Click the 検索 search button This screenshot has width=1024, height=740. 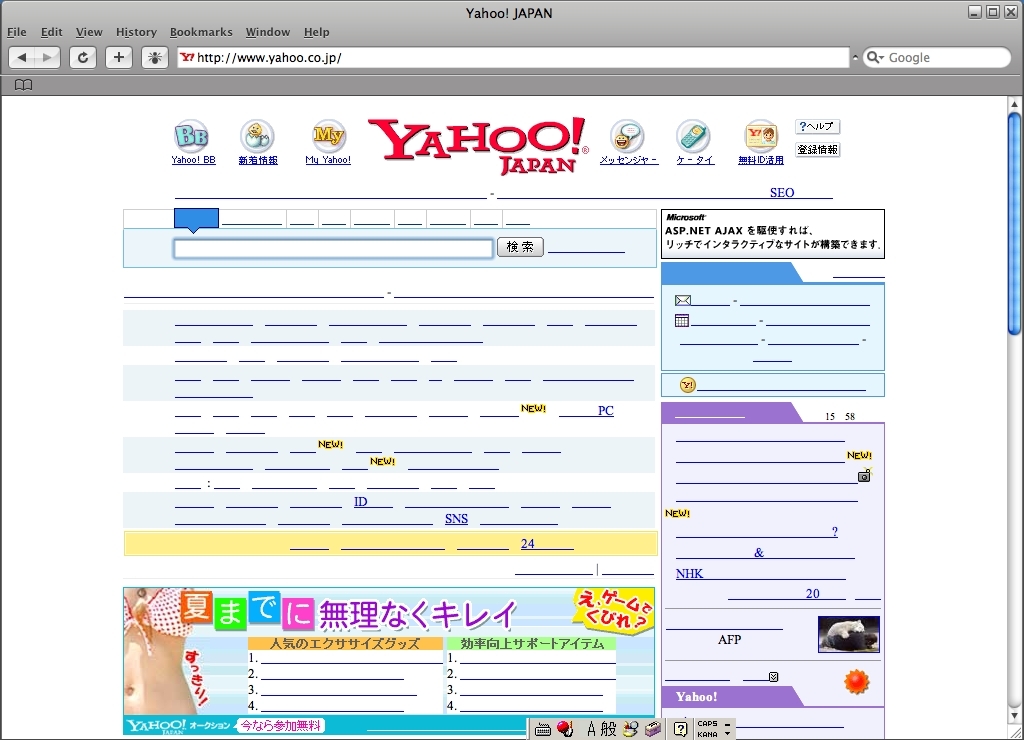(x=520, y=247)
